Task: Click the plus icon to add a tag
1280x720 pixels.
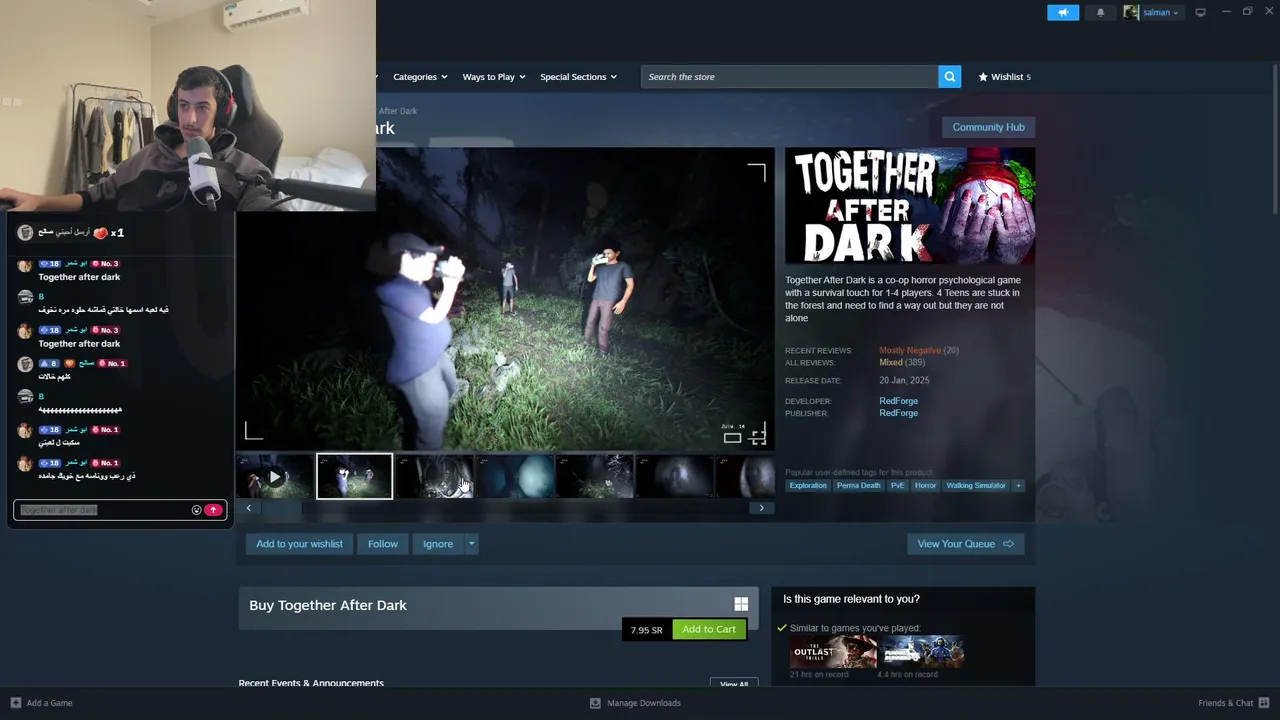Action: 1018,486
